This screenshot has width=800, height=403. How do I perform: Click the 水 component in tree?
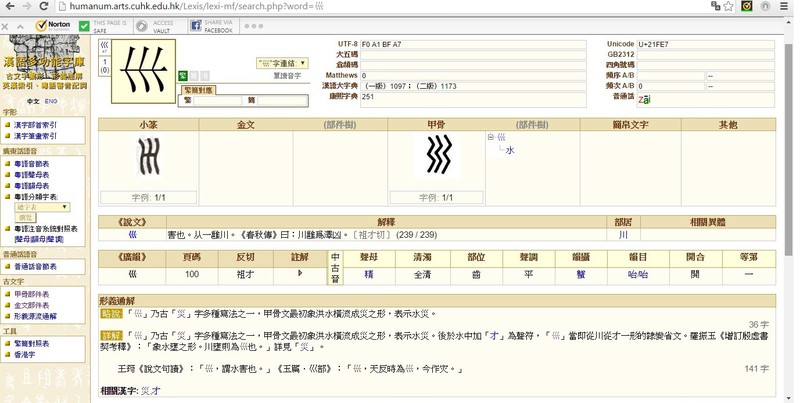(510, 150)
